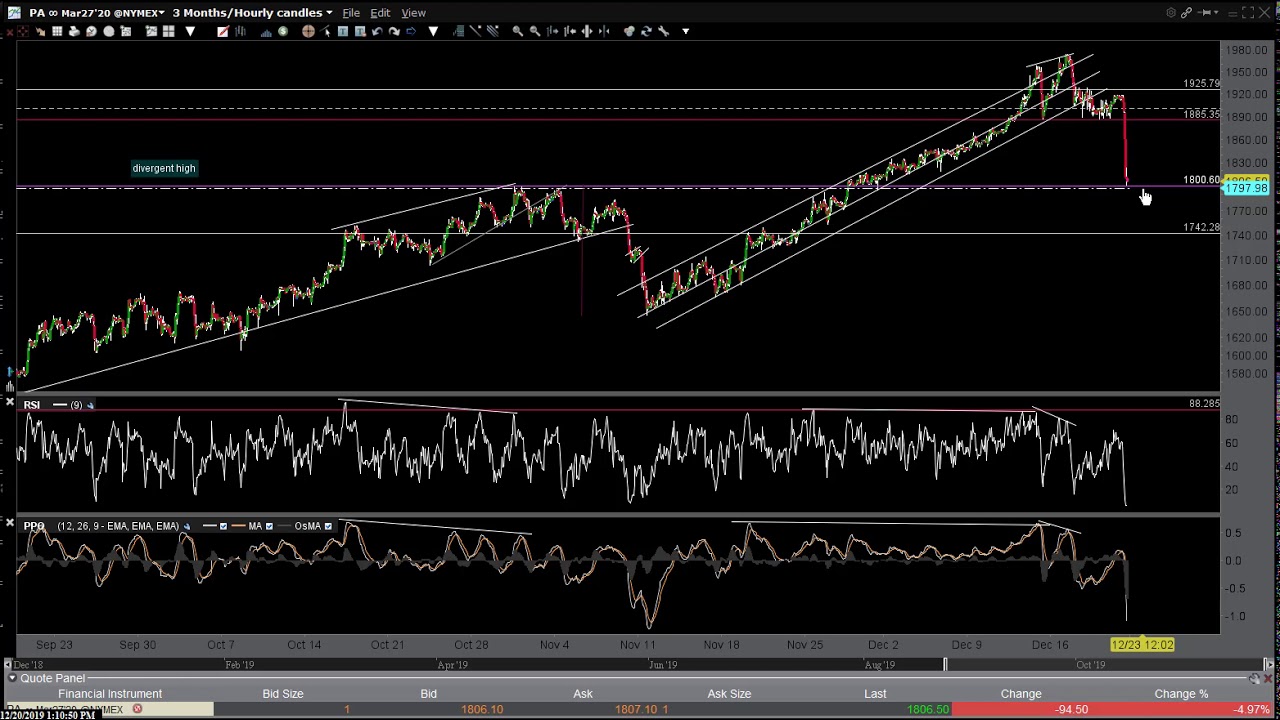1280x720 pixels.
Task: Click the Change % column header
Action: 1181,694
